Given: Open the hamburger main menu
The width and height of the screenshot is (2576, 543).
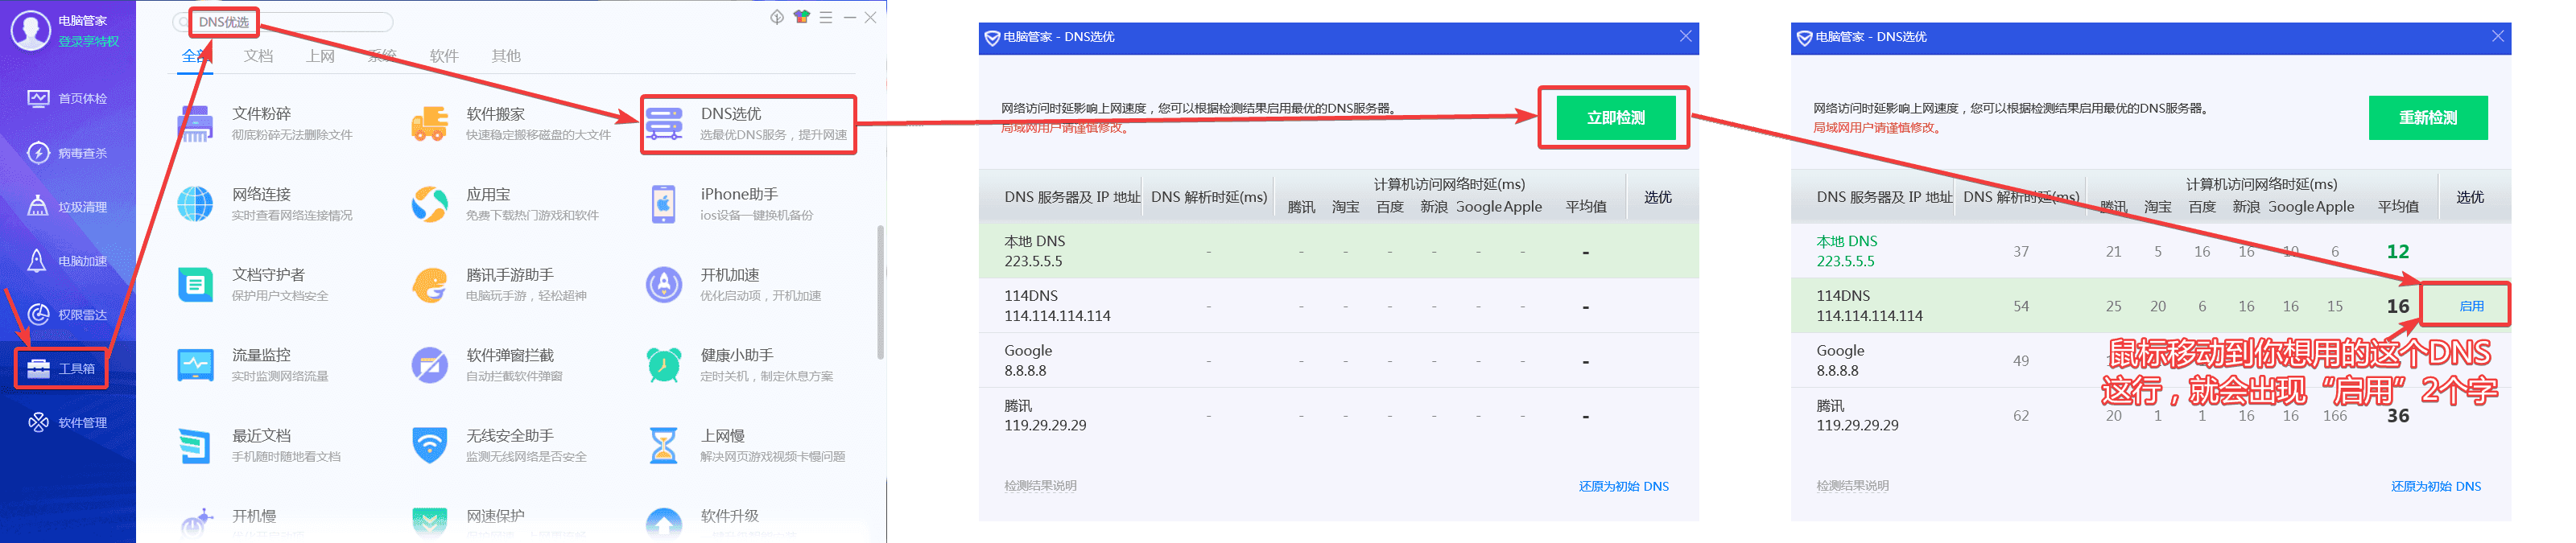Looking at the screenshot, I should tap(826, 17).
